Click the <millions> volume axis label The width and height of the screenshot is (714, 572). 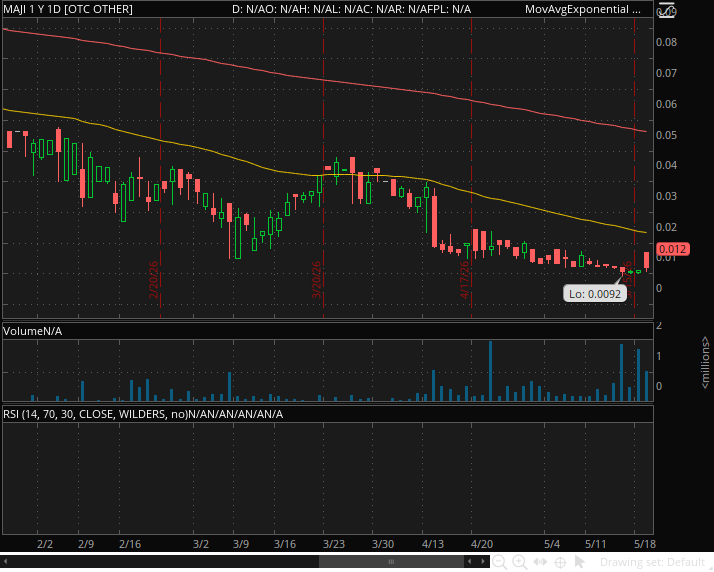click(x=705, y=363)
